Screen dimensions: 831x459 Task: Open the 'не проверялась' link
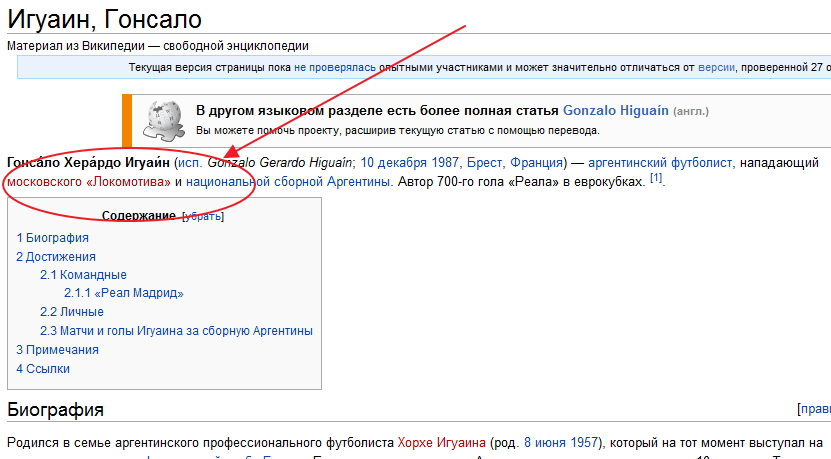tap(334, 67)
